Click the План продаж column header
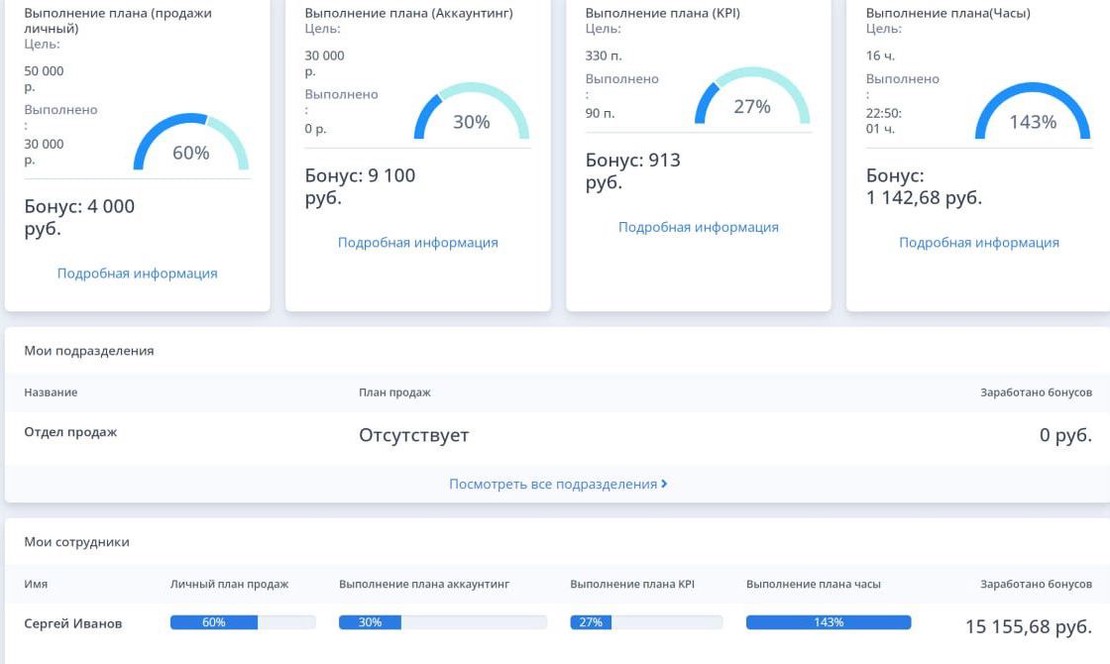Viewport: 1110px width, 664px height. [x=394, y=393]
